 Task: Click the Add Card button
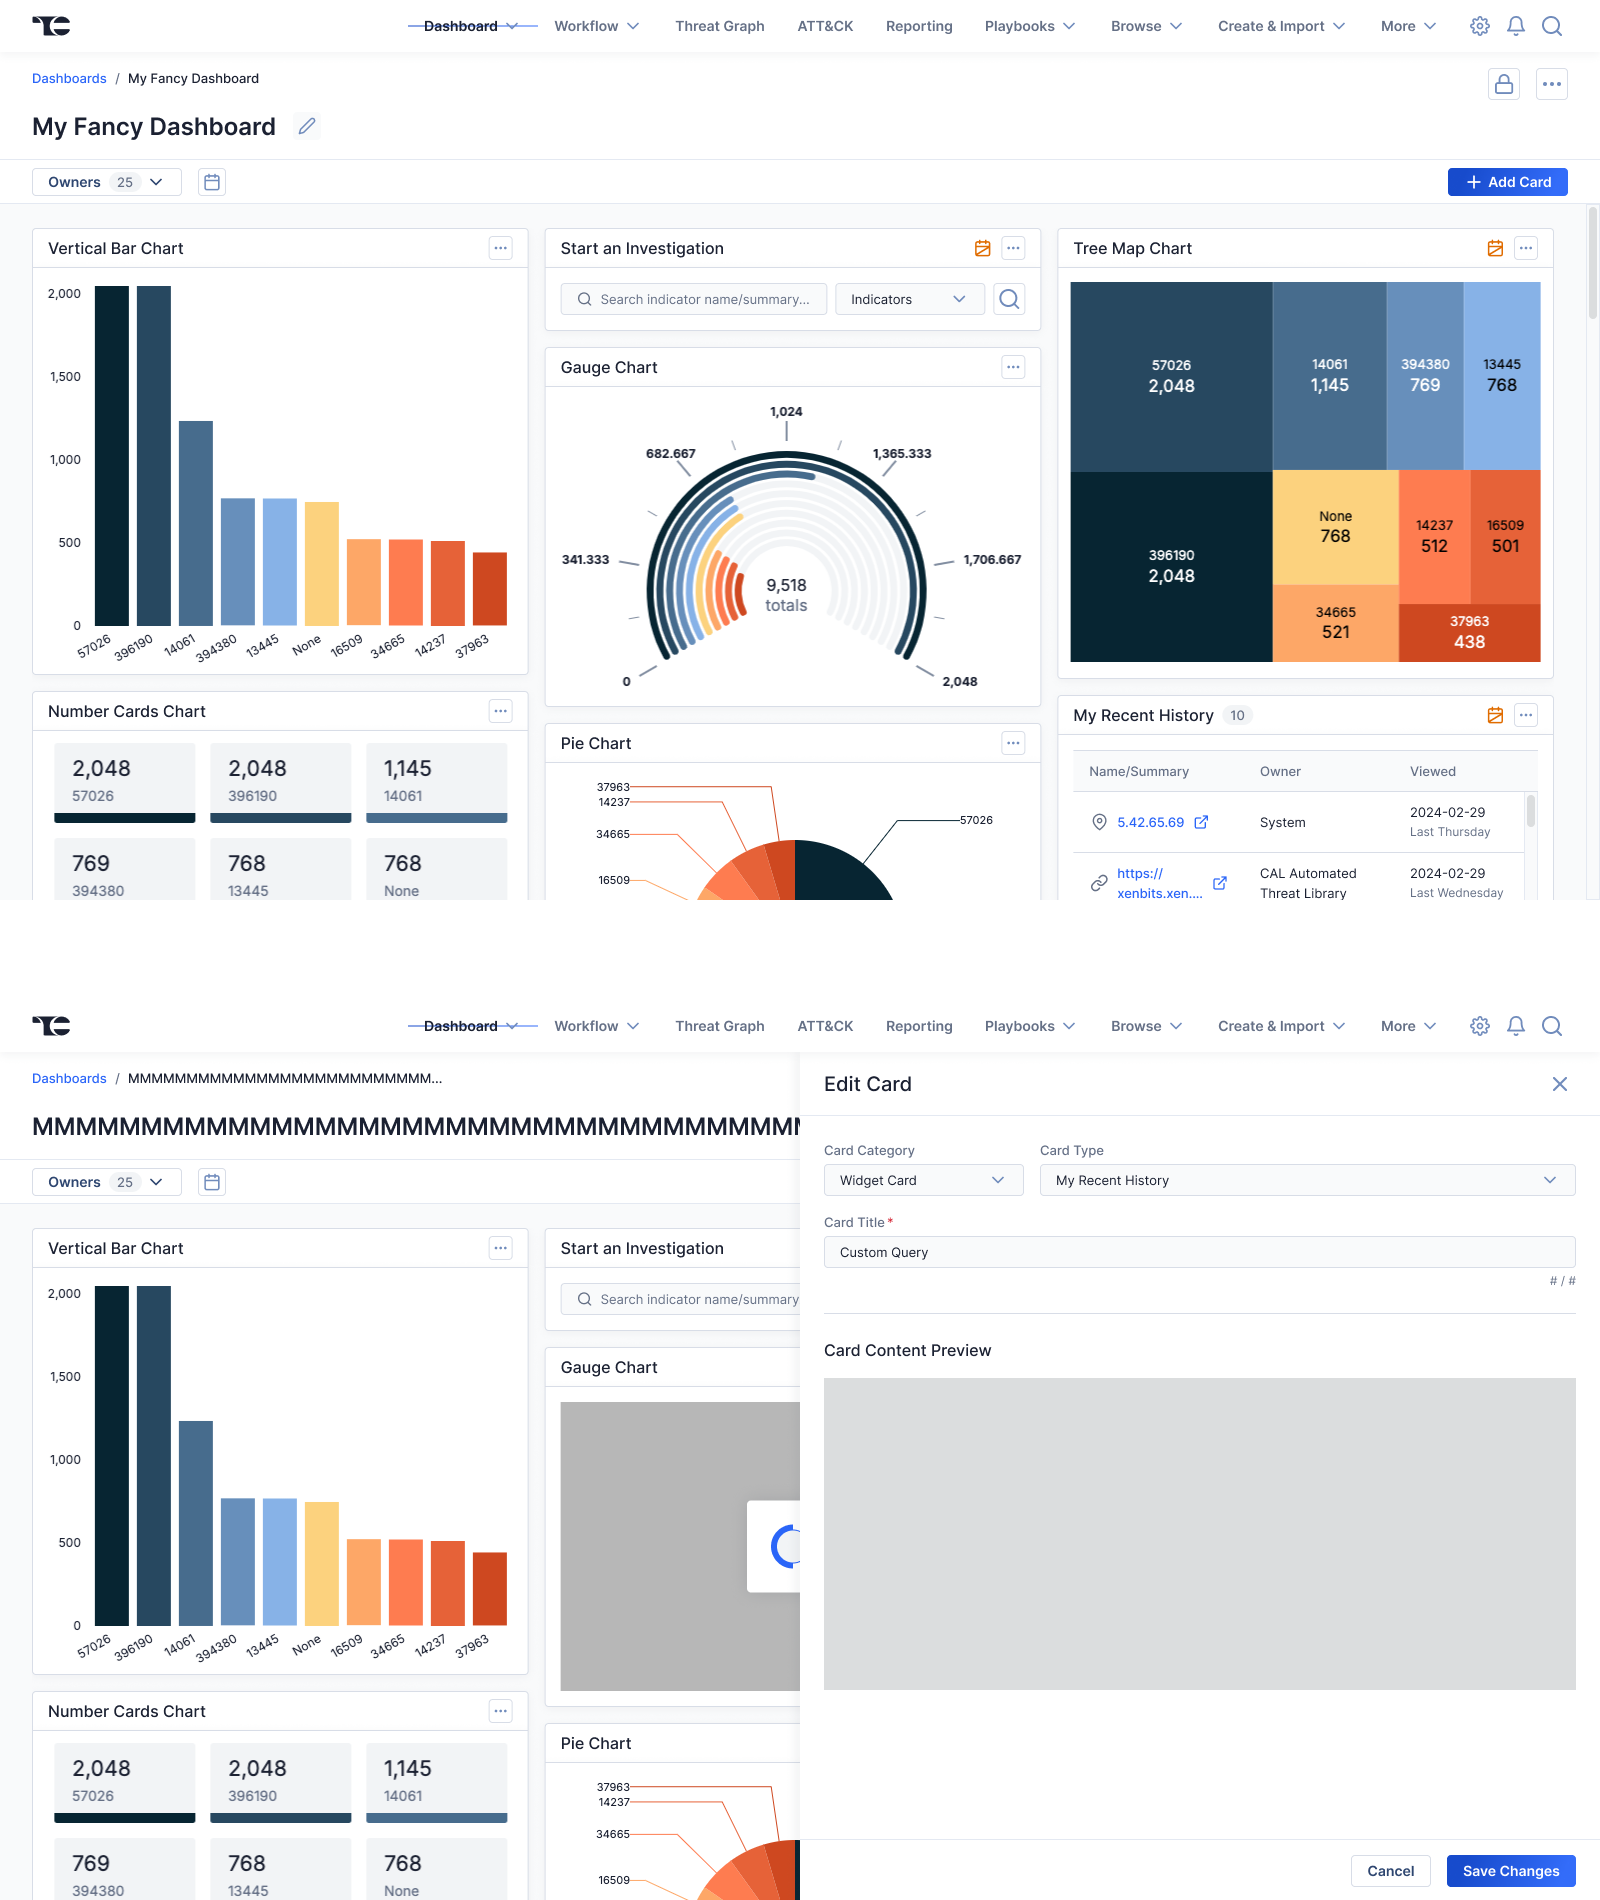(1507, 182)
